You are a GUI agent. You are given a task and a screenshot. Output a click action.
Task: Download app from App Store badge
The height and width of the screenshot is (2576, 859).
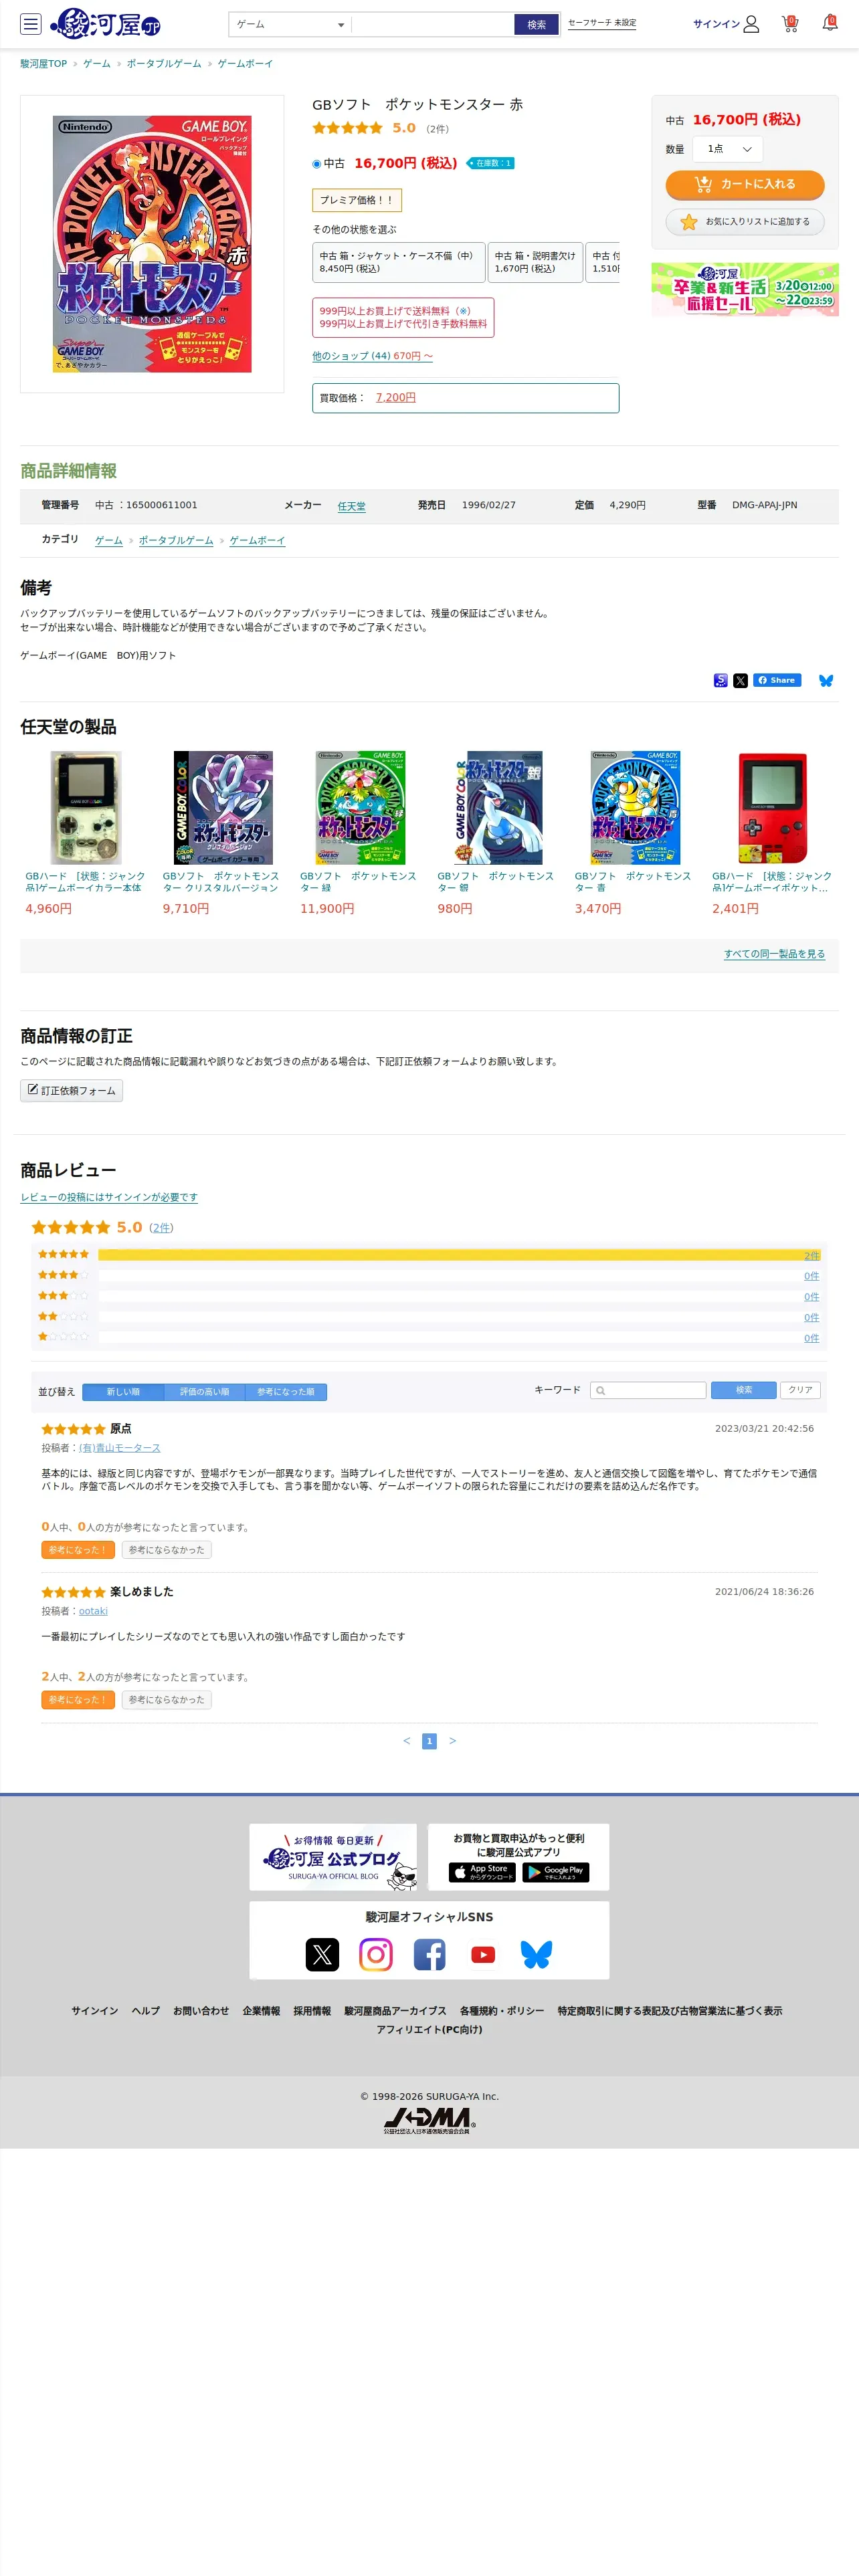click(x=482, y=1872)
